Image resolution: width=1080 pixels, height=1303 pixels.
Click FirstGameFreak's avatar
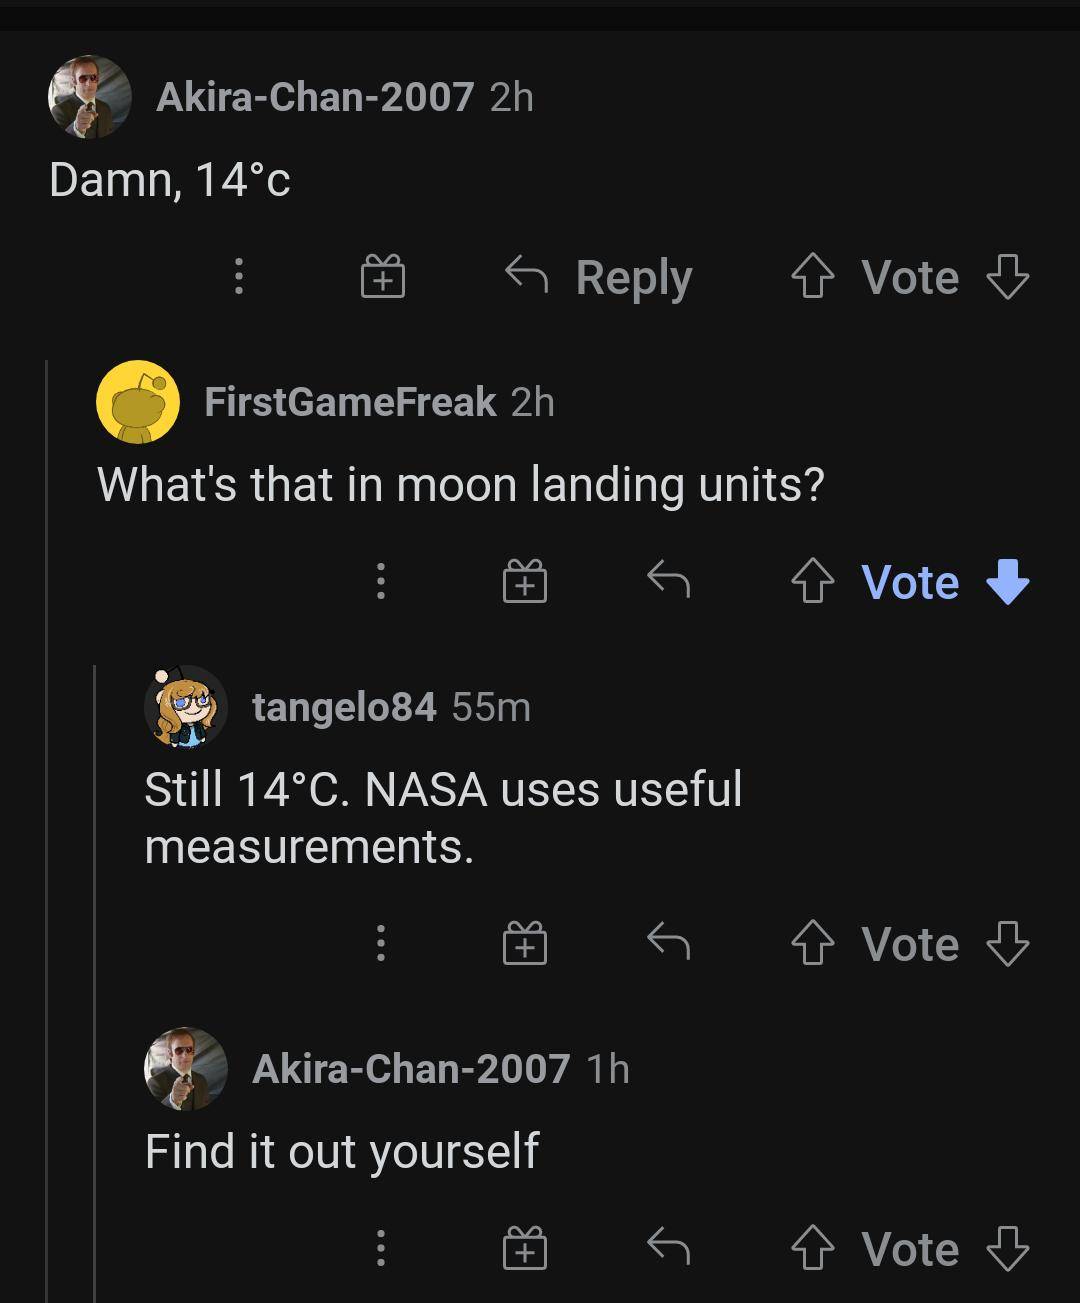[x=139, y=402]
